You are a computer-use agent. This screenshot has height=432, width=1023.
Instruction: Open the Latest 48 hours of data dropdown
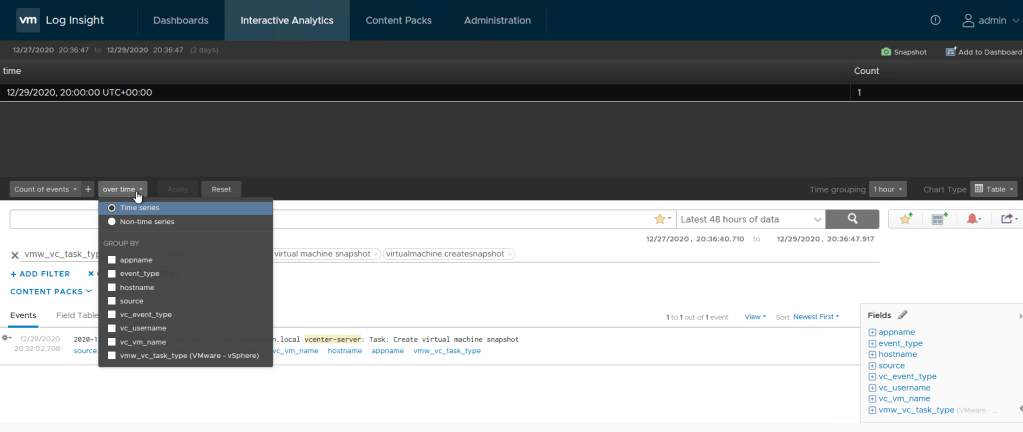[x=751, y=219]
